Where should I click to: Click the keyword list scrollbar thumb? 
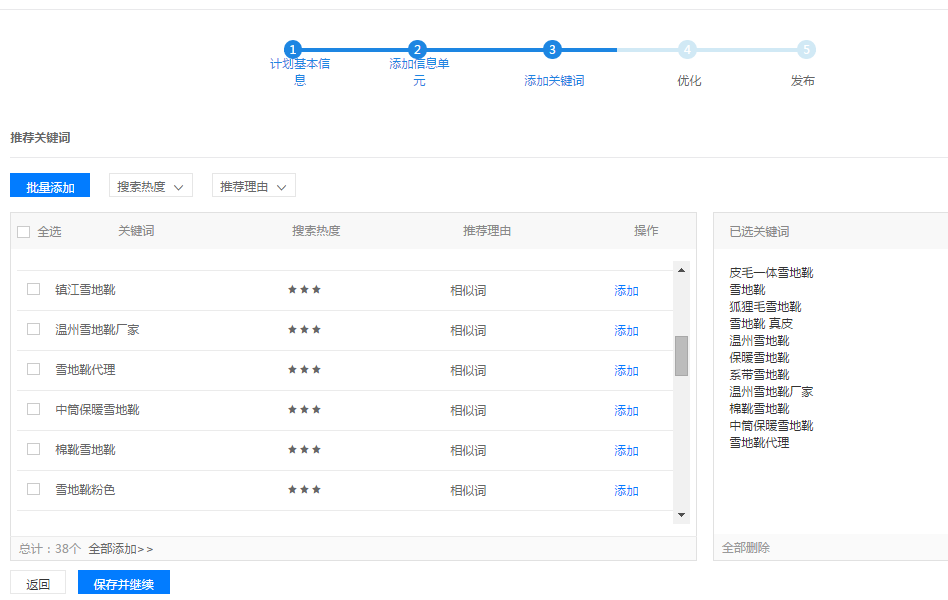point(681,355)
